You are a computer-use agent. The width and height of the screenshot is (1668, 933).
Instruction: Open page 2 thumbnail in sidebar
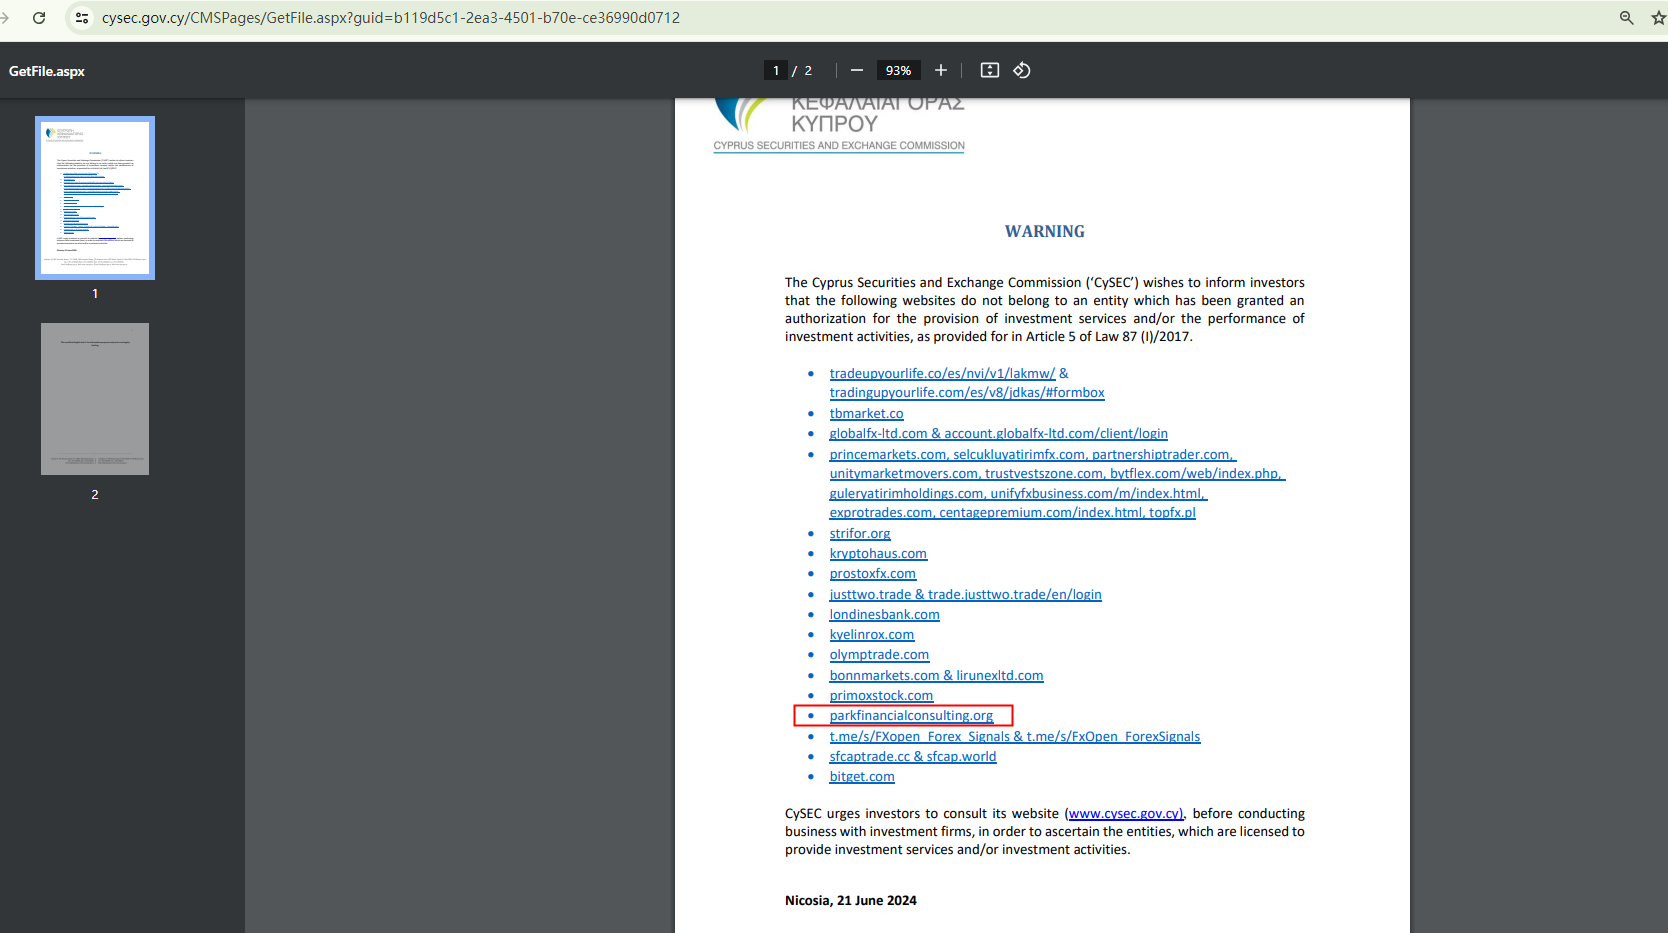tap(95, 399)
